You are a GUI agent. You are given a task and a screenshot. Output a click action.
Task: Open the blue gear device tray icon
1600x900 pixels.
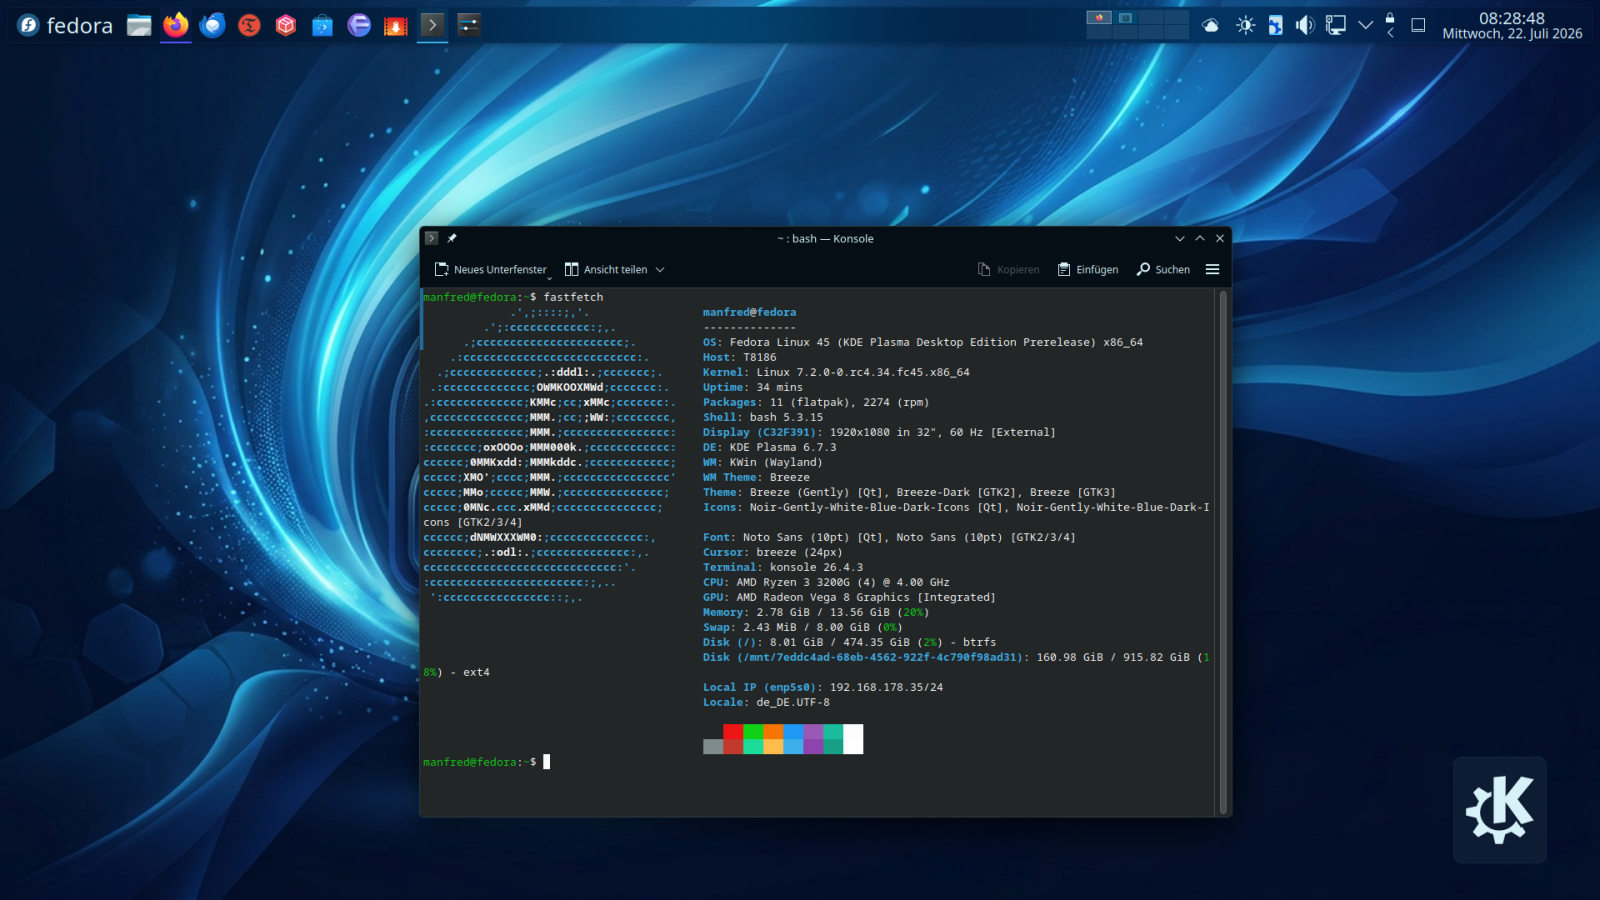[x=1275, y=25]
